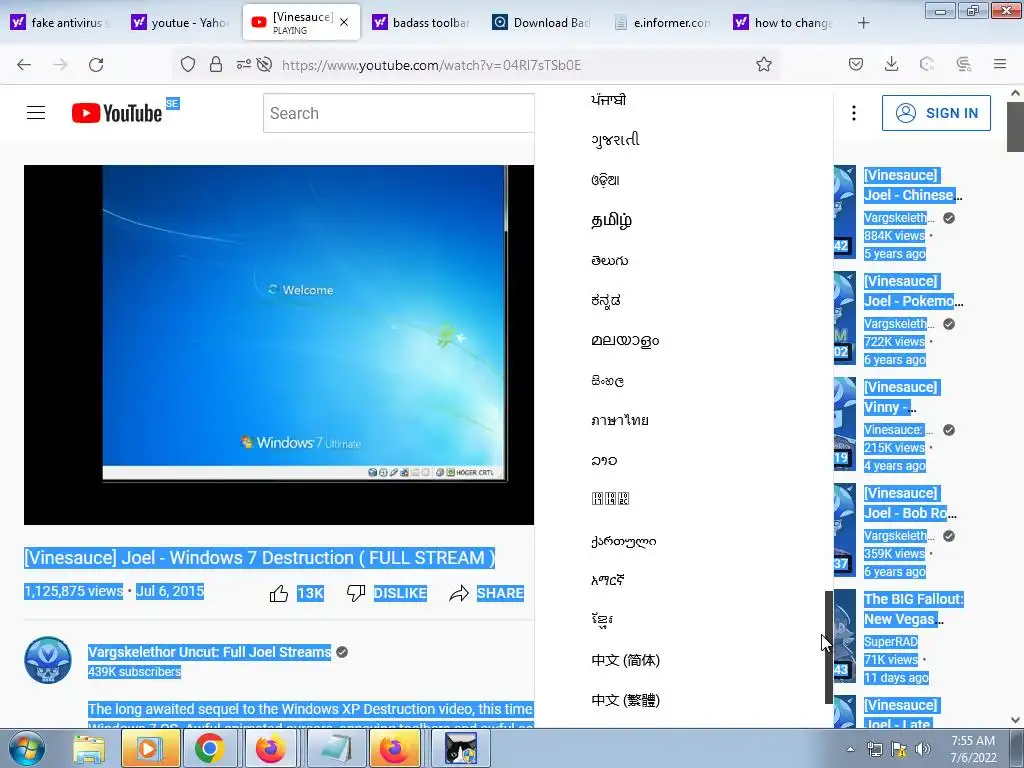Click the SHARE arrow icon
The height and width of the screenshot is (768, 1024).
[459, 593]
